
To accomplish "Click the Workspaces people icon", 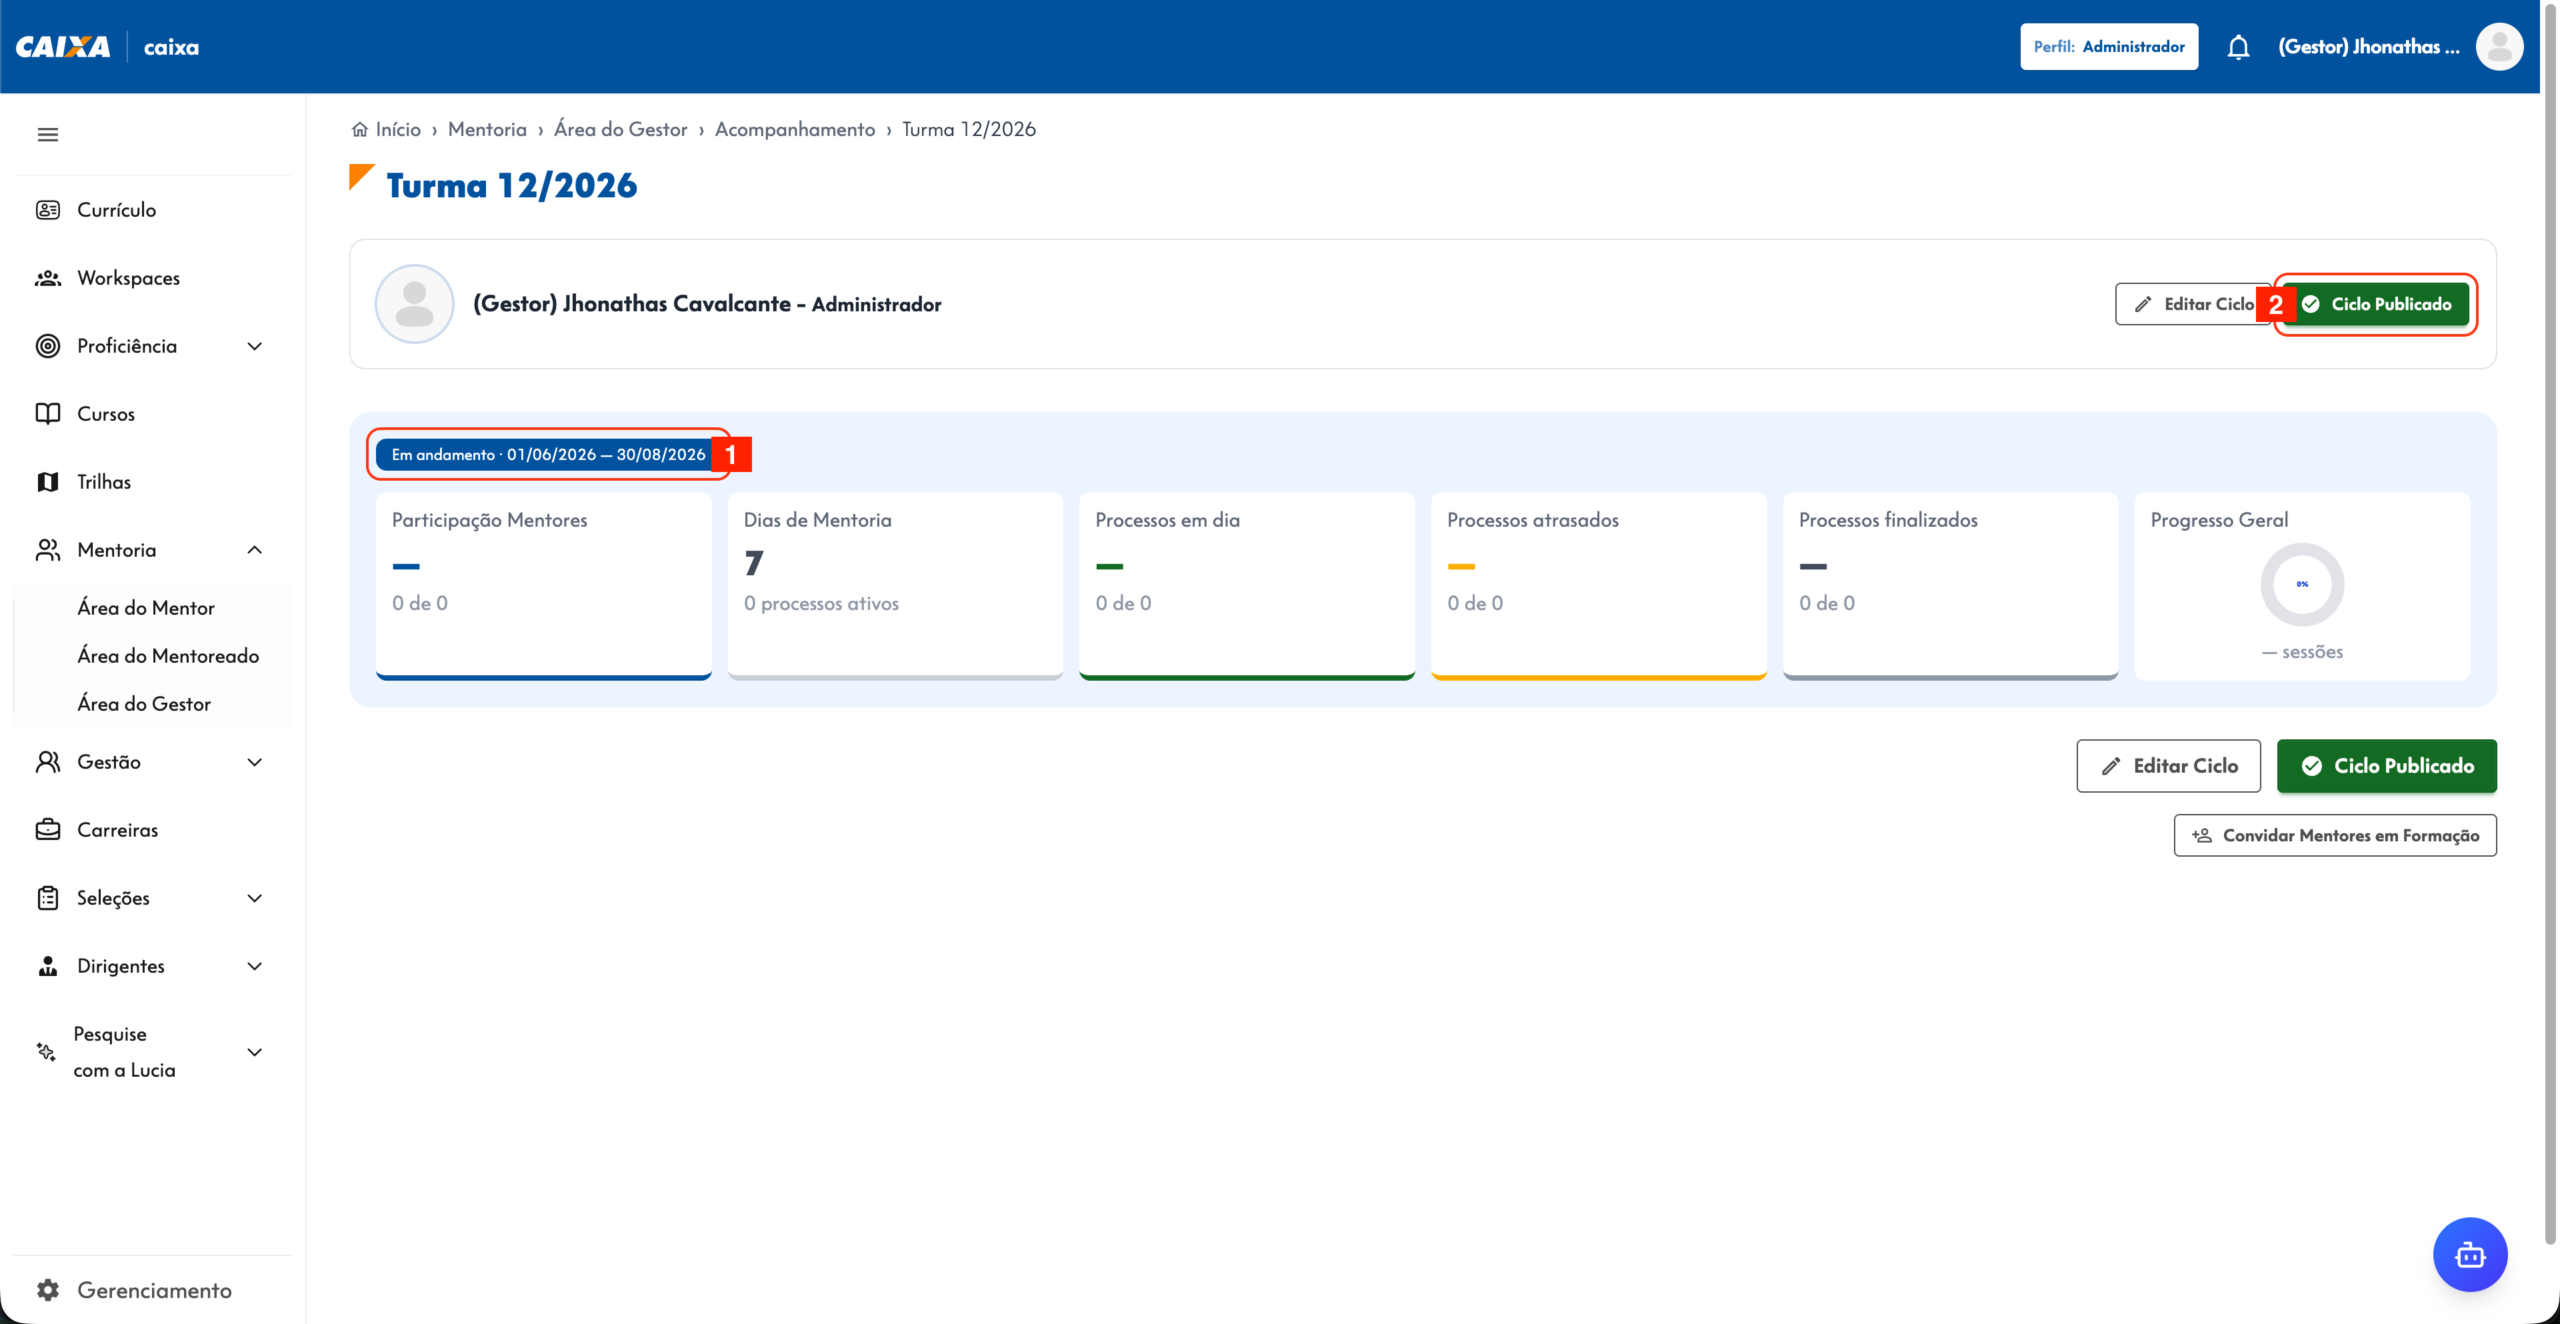I will 48,278.
